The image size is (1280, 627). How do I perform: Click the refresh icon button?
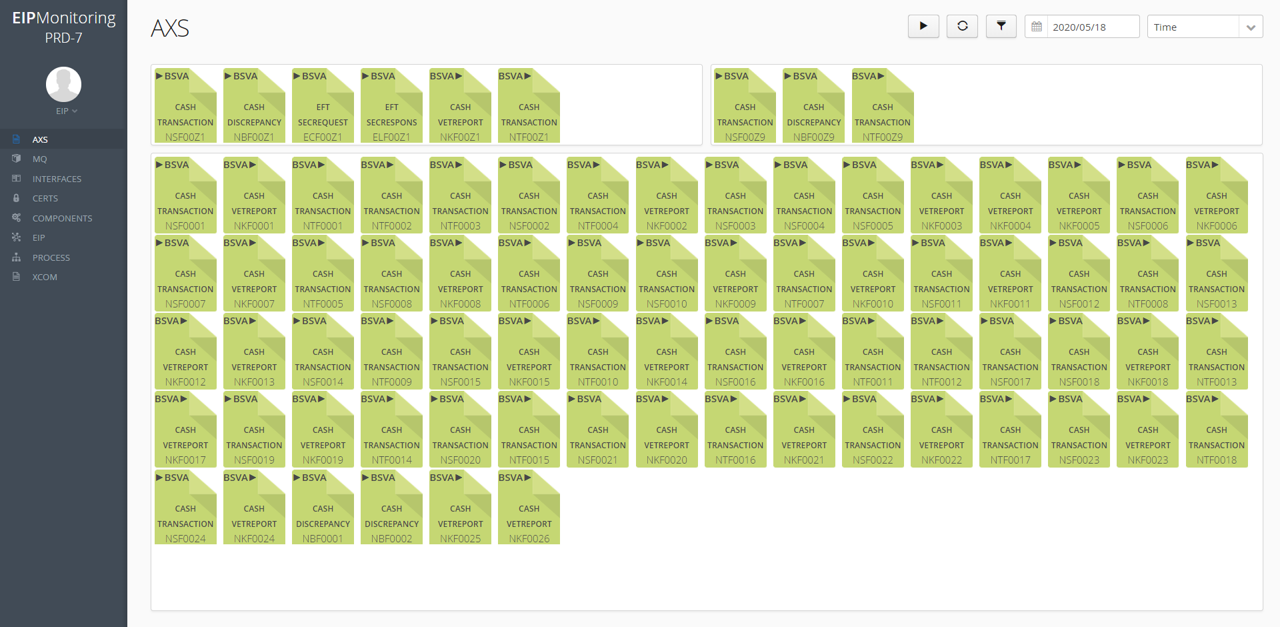[x=962, y=27]
